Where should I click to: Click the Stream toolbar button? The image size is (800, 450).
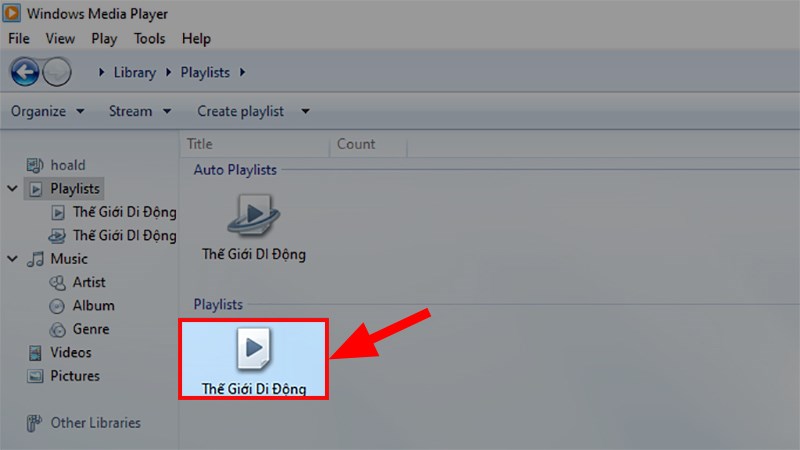point(130,111)
